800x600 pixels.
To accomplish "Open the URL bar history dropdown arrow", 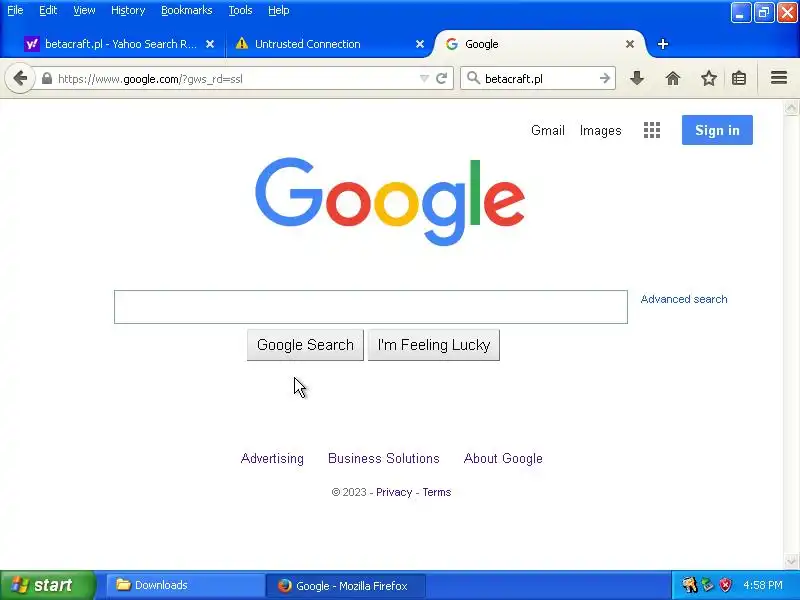I will [x=424, y=79].
